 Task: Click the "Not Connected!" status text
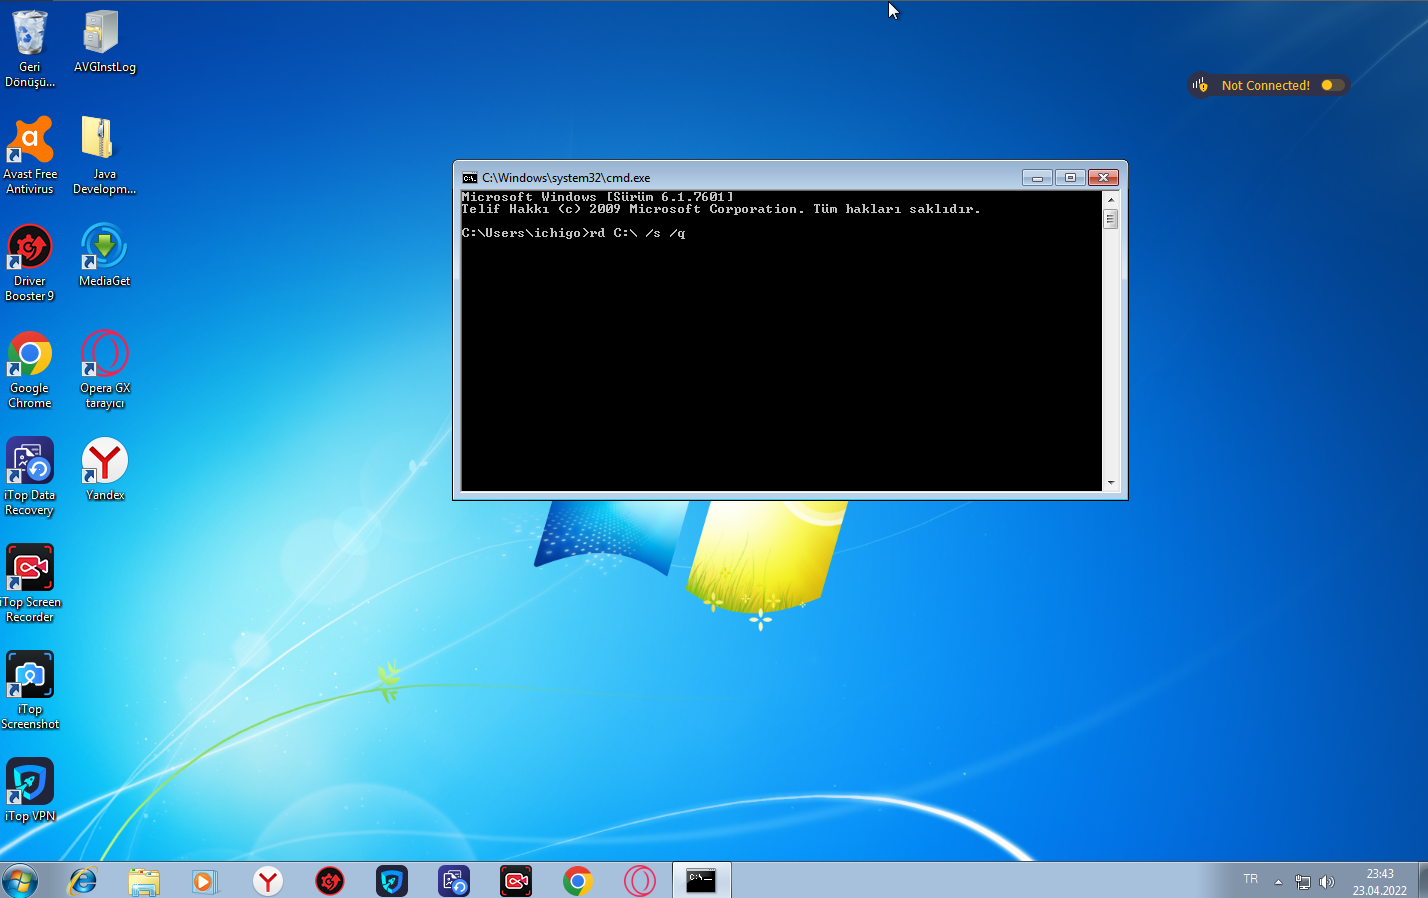pyautogui.click(x=1265, y=86)
